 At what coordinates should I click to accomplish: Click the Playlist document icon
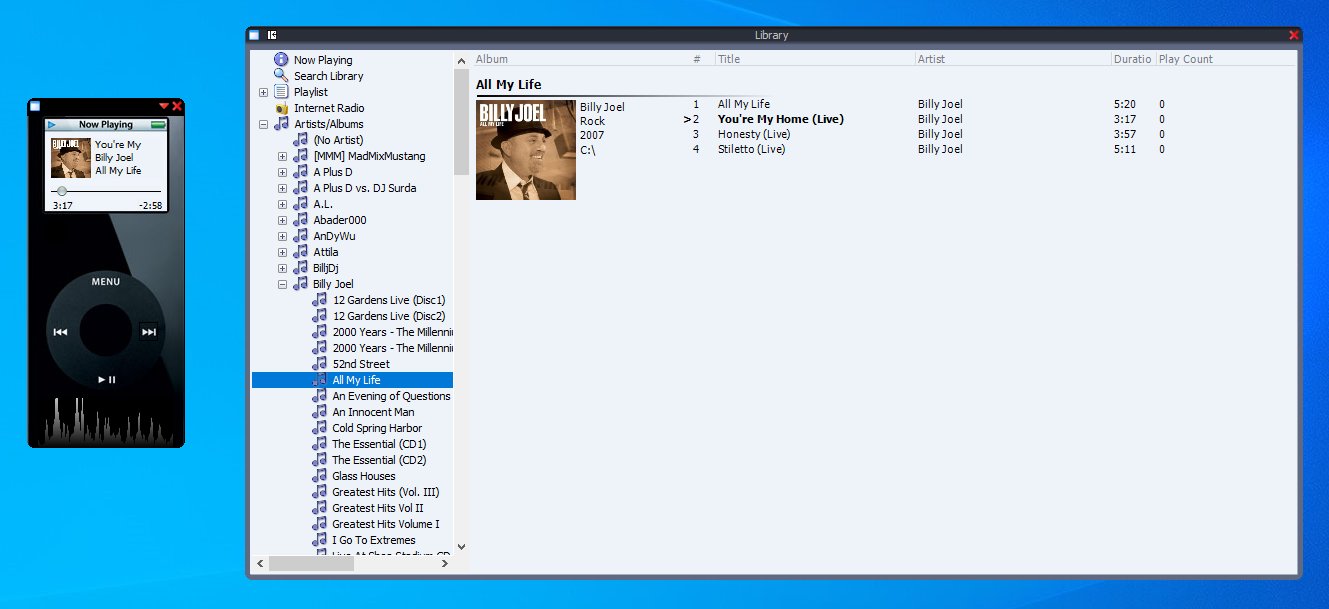point(281,92)
